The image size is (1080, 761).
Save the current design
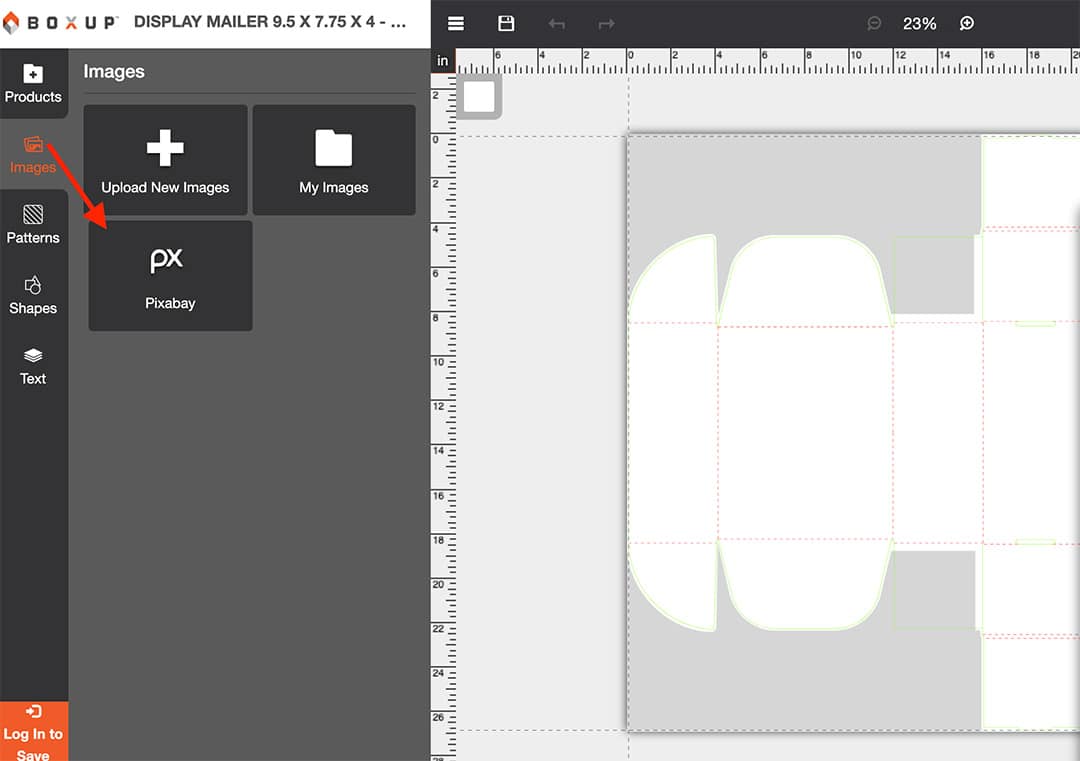coord(506,23)
